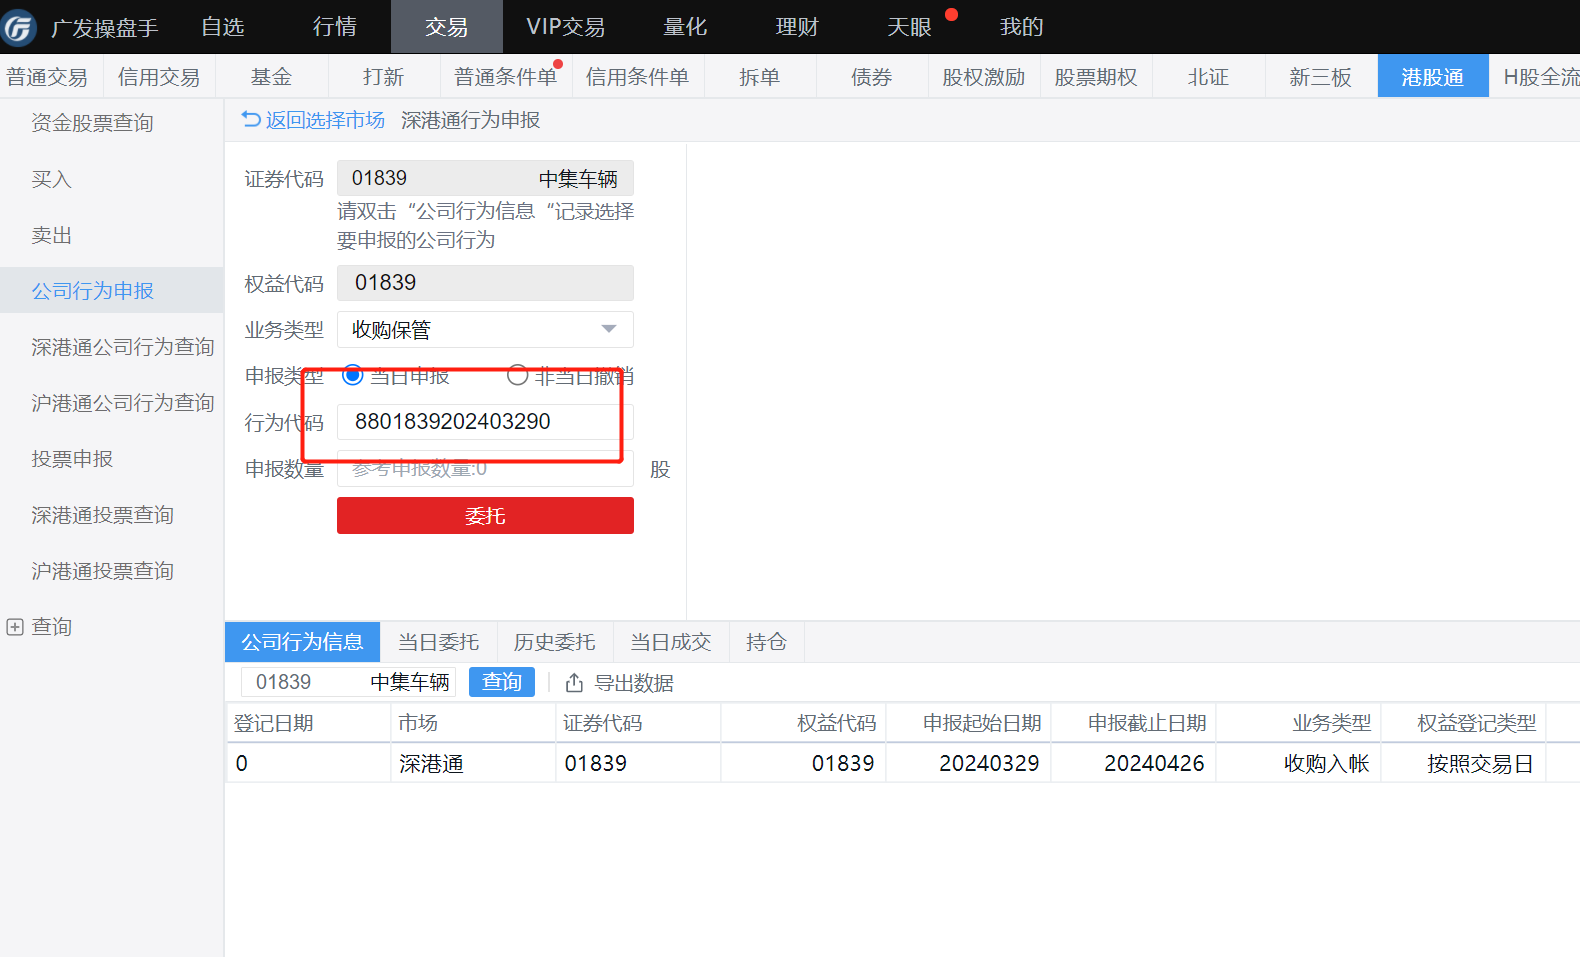
Task: Switch to the 新三板 tab
Action: click(x=1320, y=77)
